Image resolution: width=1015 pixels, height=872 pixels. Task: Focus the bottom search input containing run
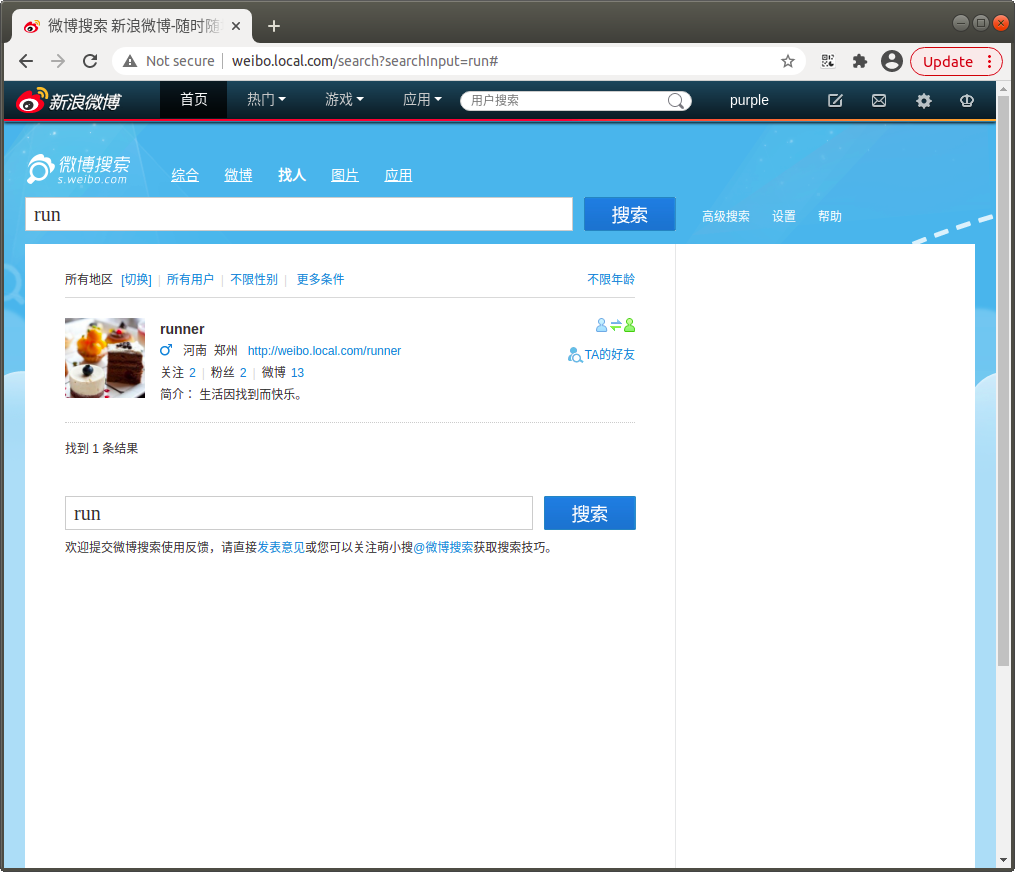click(298, 513)
